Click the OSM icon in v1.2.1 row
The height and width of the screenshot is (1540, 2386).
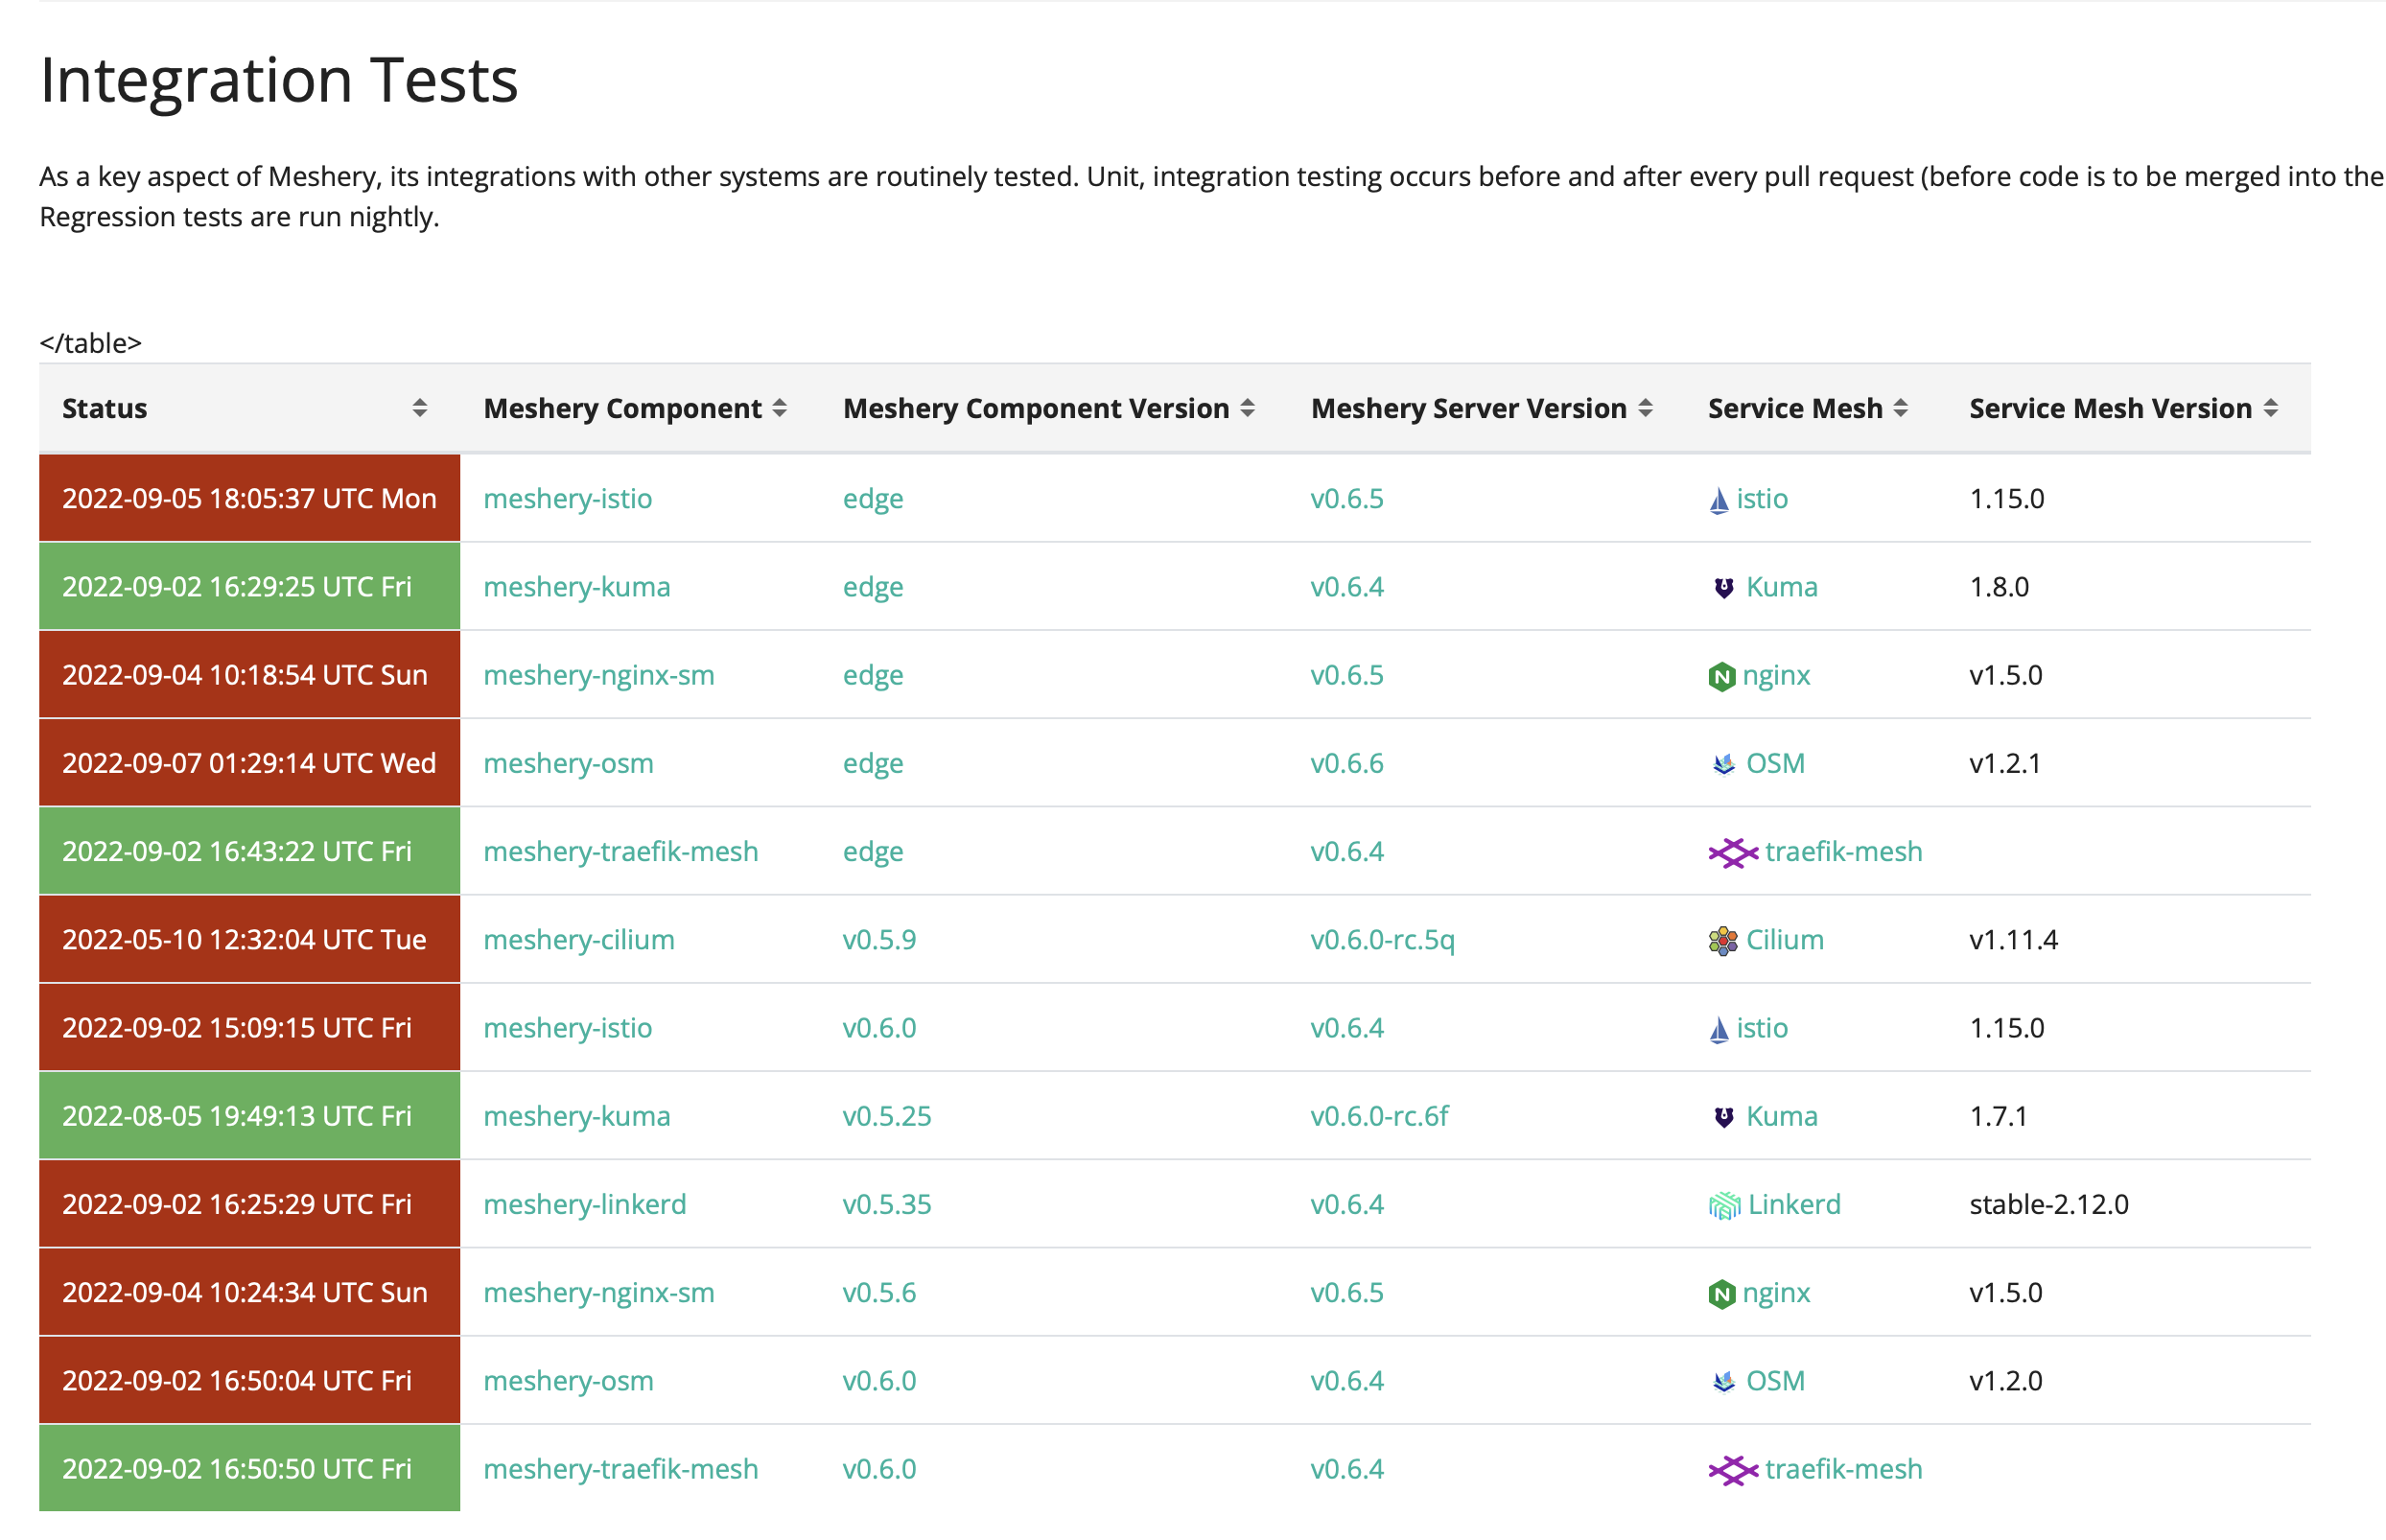pyautogui.click(x=1723, y=765)
